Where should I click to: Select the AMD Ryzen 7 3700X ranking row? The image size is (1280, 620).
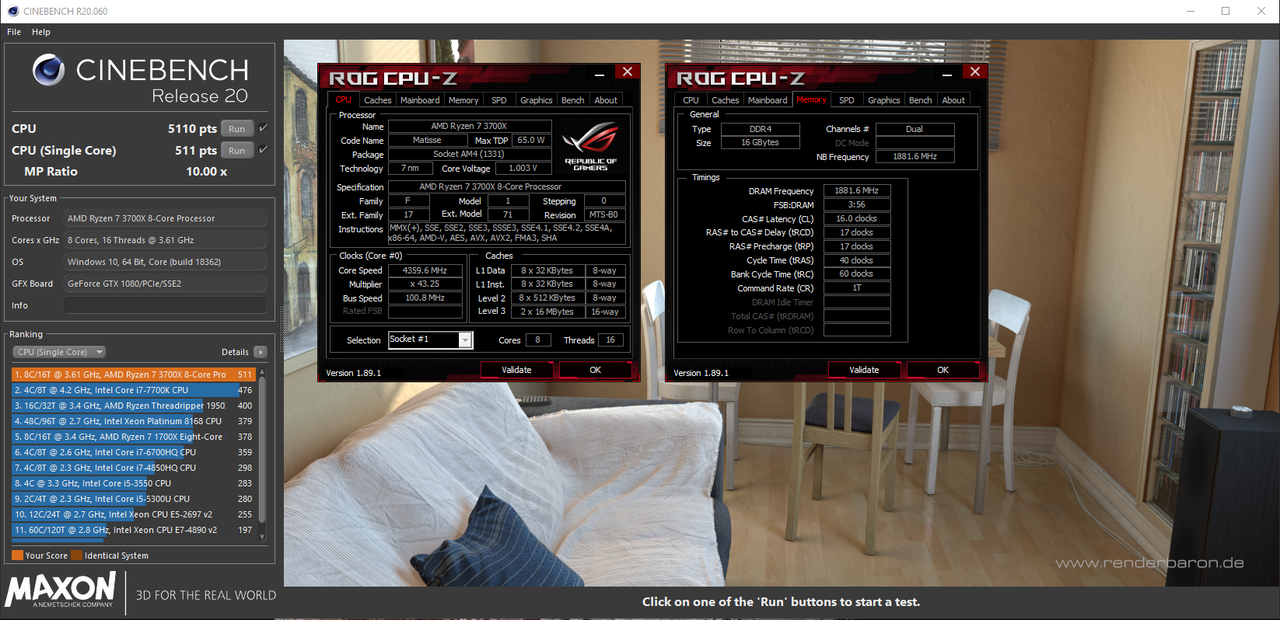click(134, 374)
